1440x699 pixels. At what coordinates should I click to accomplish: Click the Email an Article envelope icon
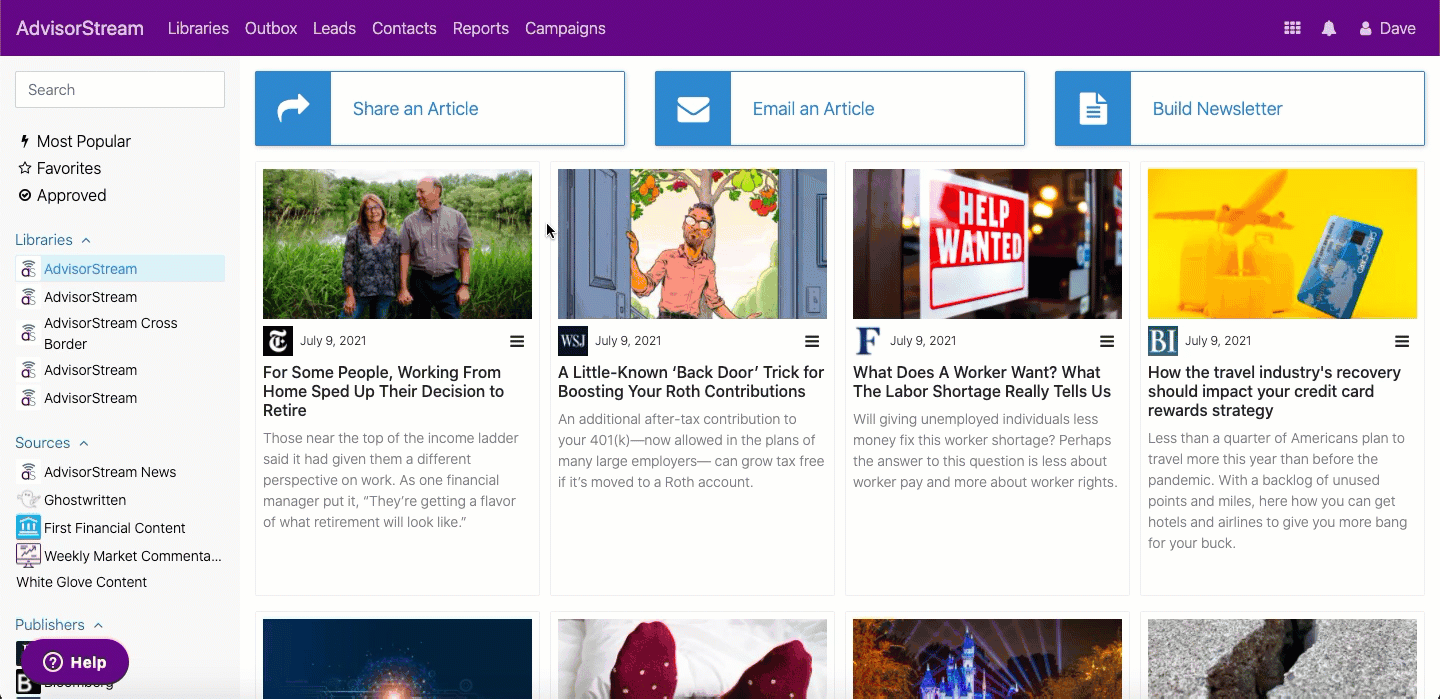coord(693,108)
